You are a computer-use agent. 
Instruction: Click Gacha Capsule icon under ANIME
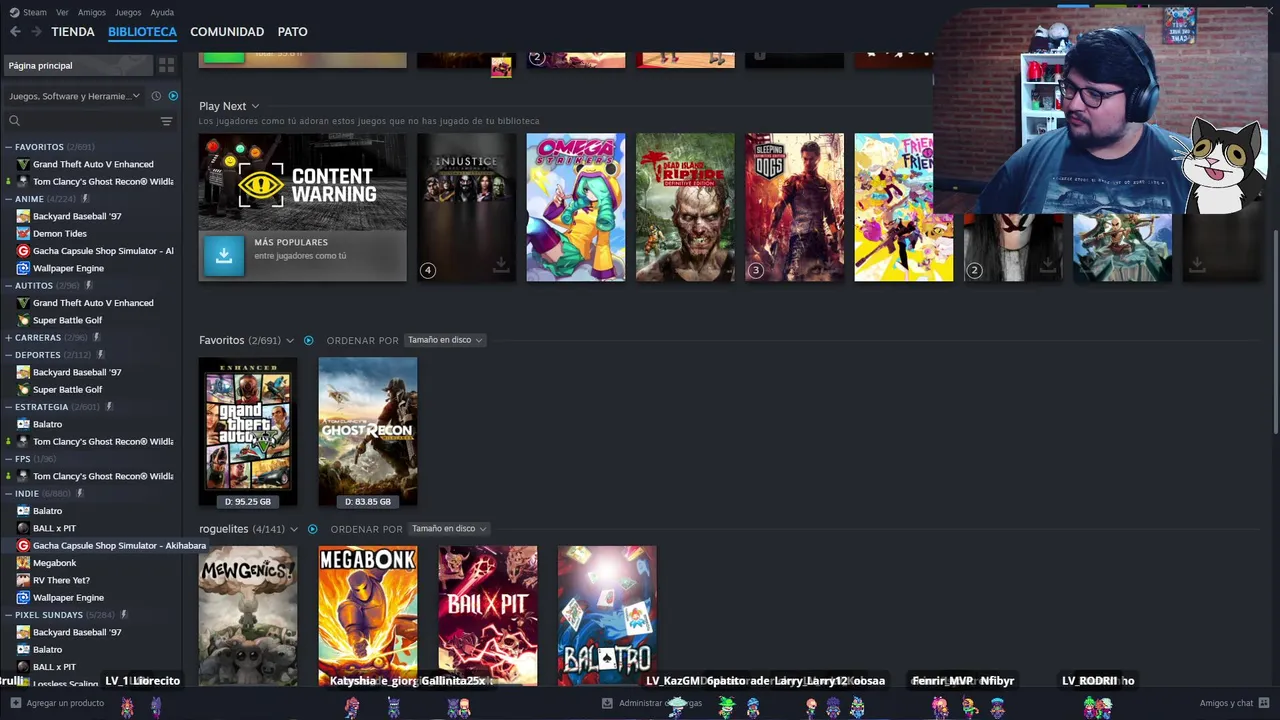pyautogui.click(x=23, y=251)
